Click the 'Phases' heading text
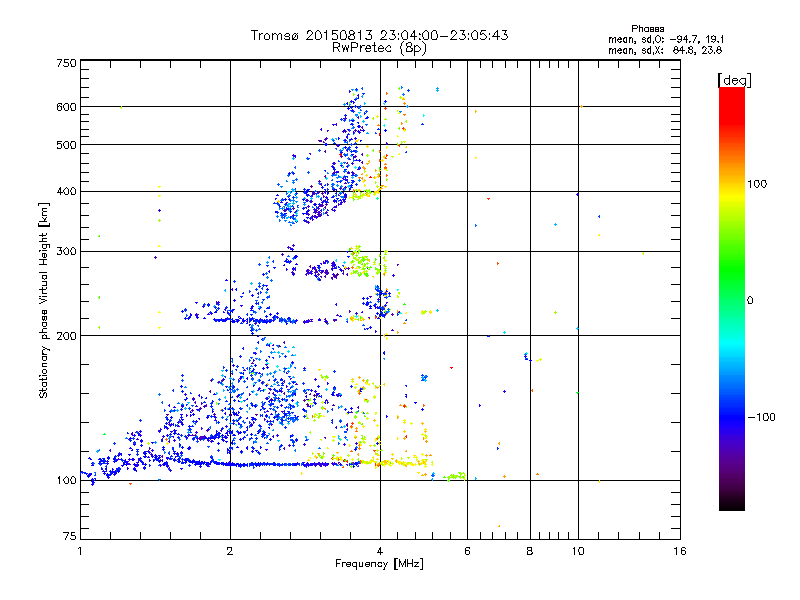Image resolution: width=800 pixels, height=600 pixels. (x=647, y=29)
